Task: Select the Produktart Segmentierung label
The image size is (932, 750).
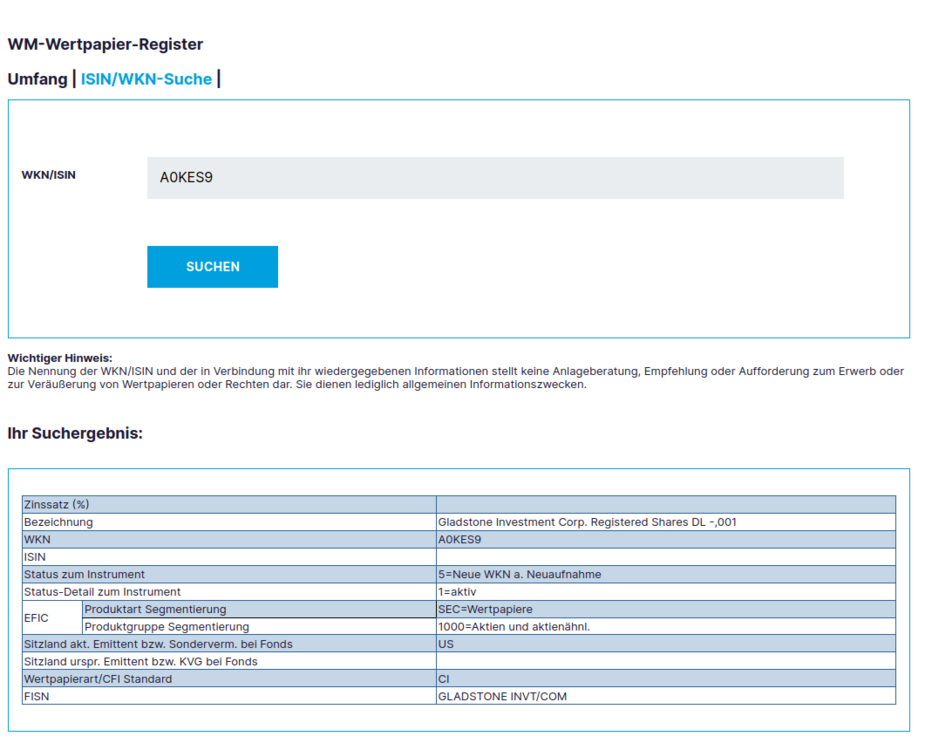Action: click(155, 609)
